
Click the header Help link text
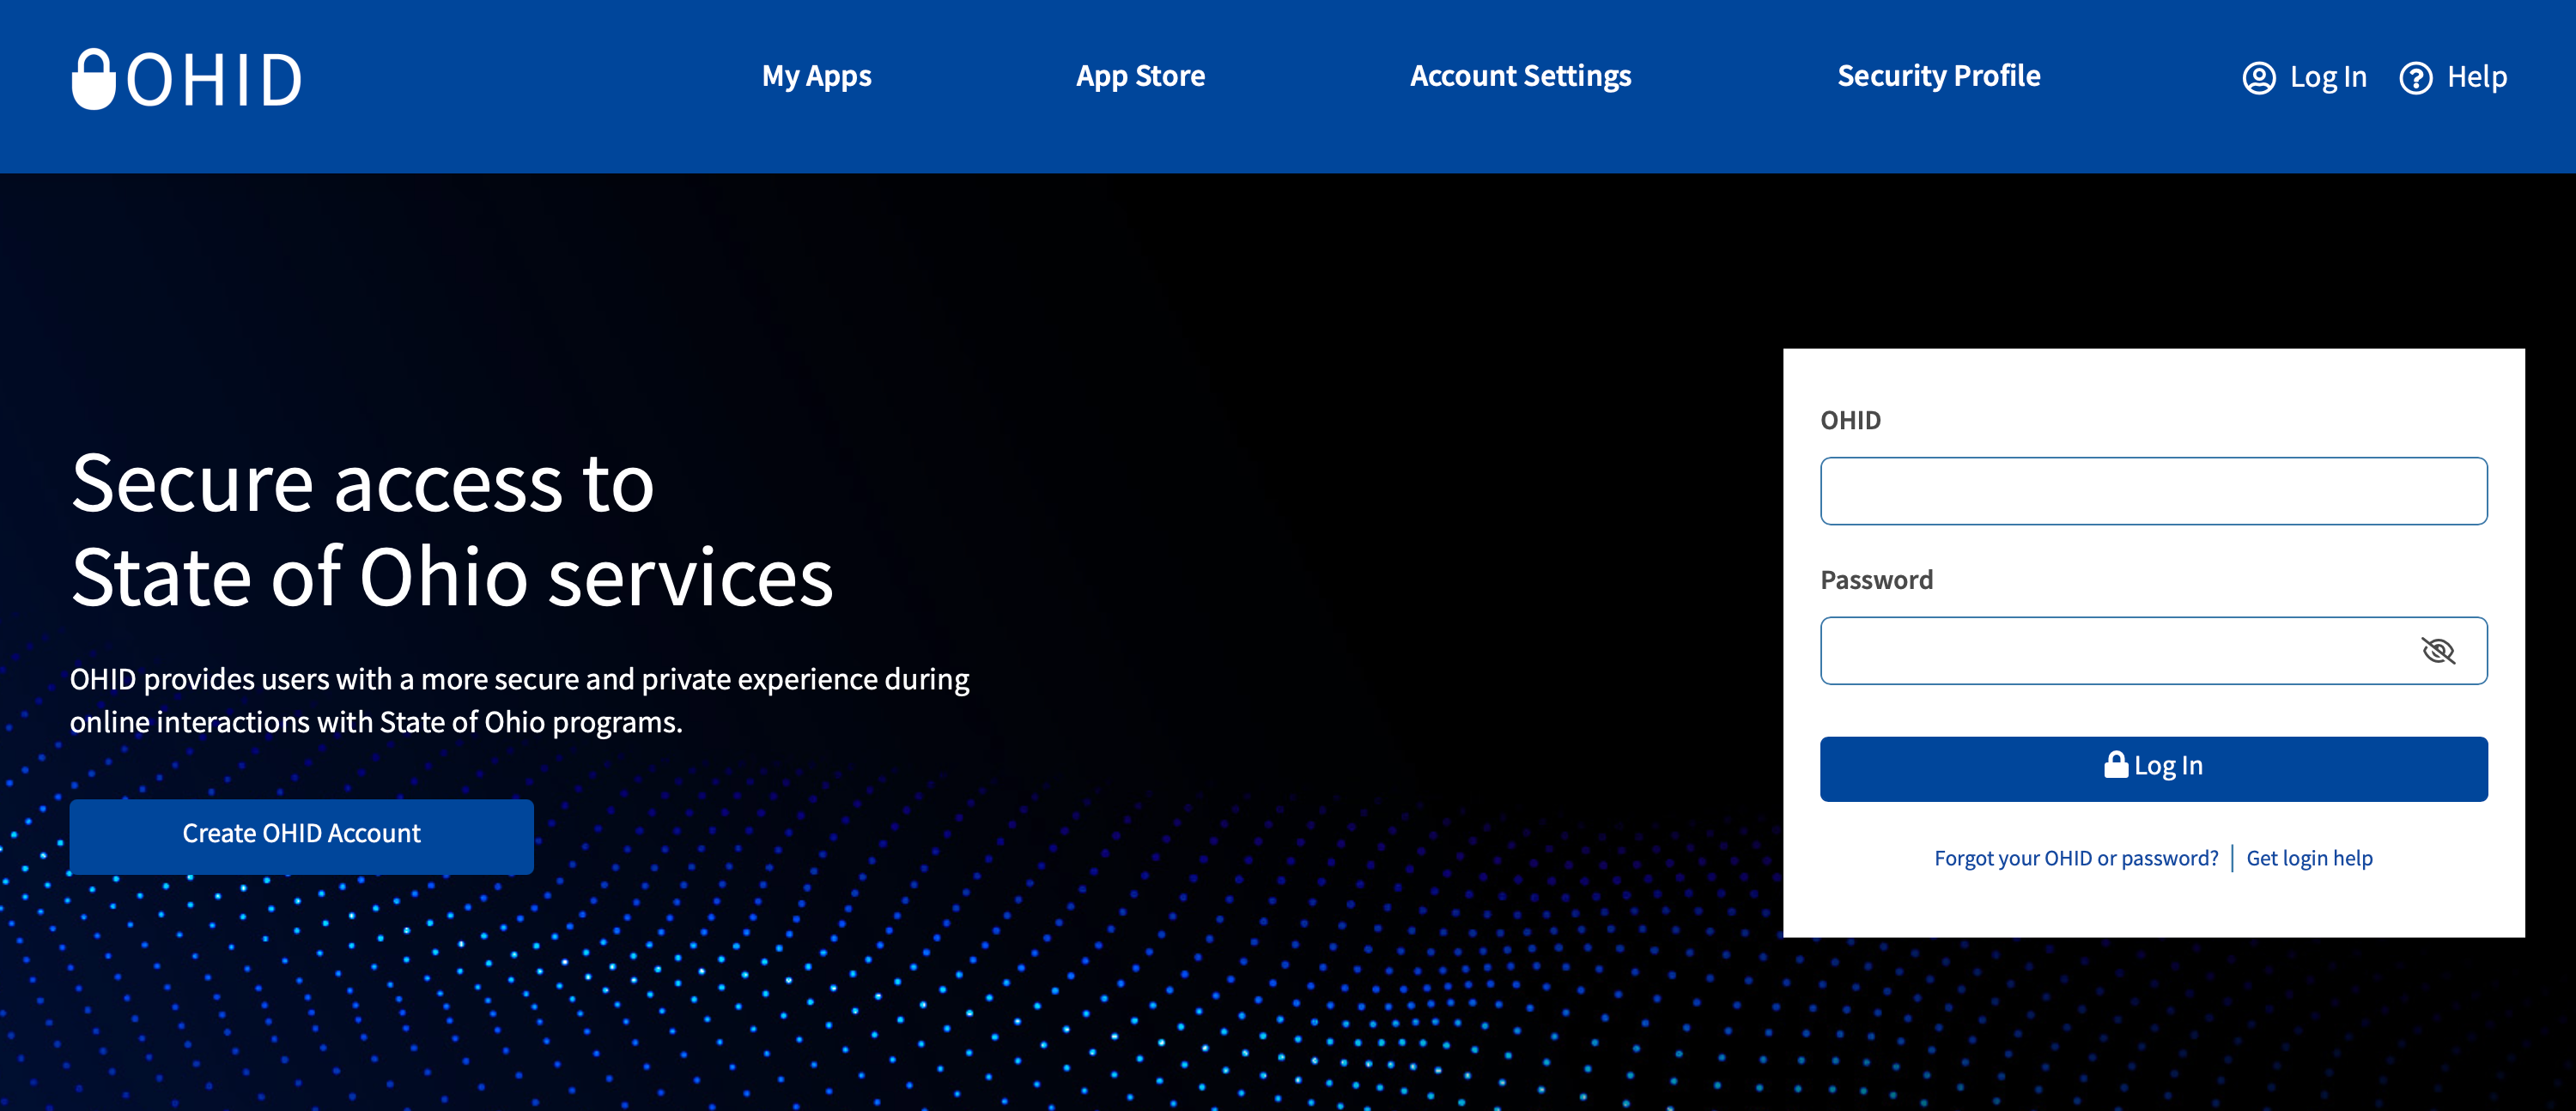tap(2476, 77)
